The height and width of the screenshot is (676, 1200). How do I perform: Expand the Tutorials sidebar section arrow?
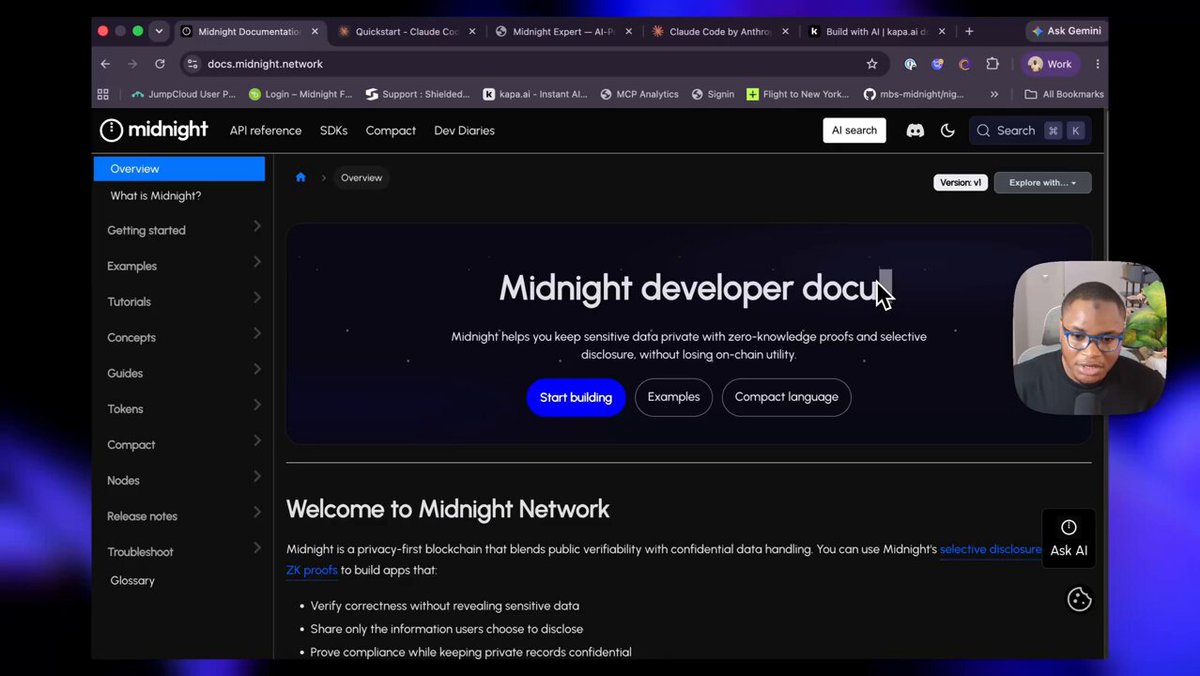[257, 298]
